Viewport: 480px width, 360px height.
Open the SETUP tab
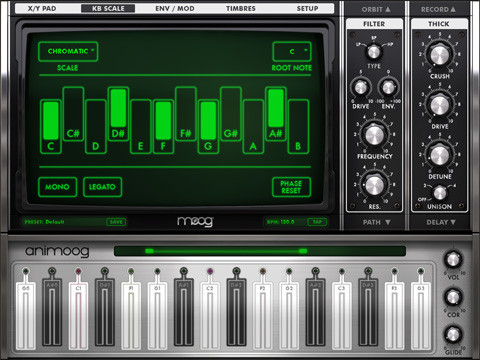(x=307, y=8)
